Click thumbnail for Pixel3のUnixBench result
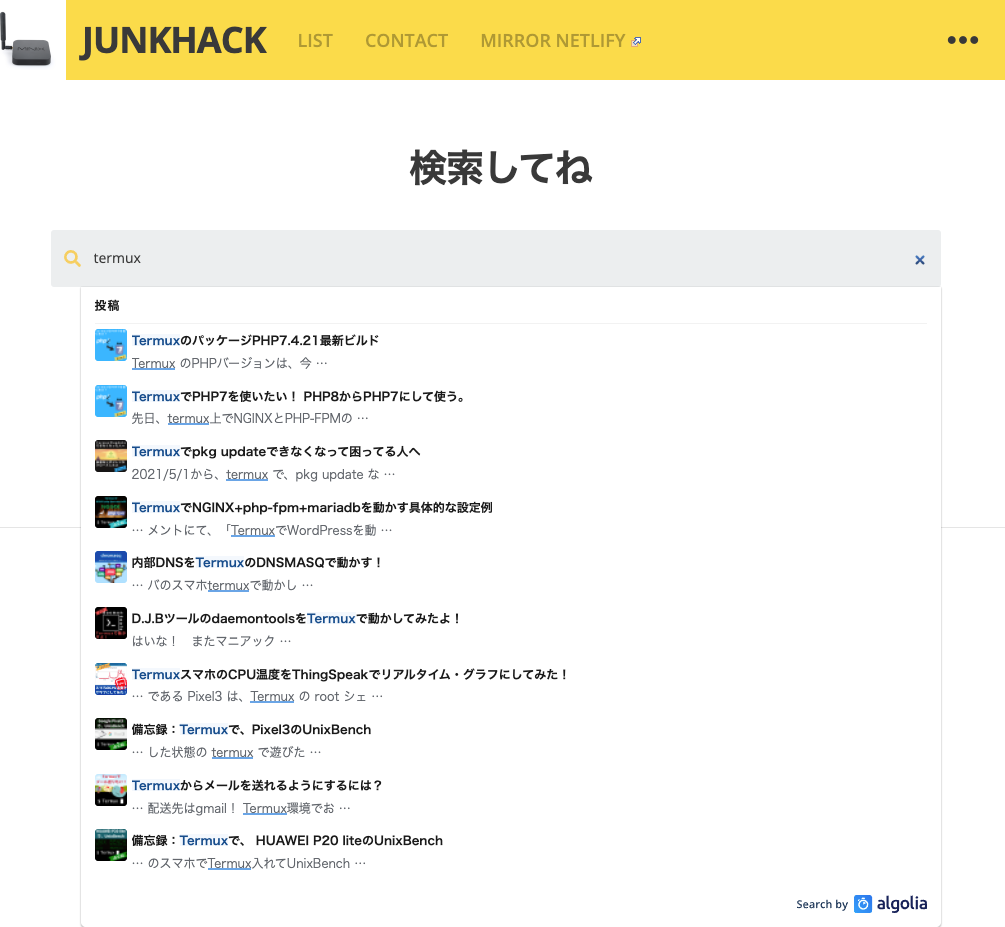The height and width of the screenshot is (927, 1005). (x=111, y=733)
